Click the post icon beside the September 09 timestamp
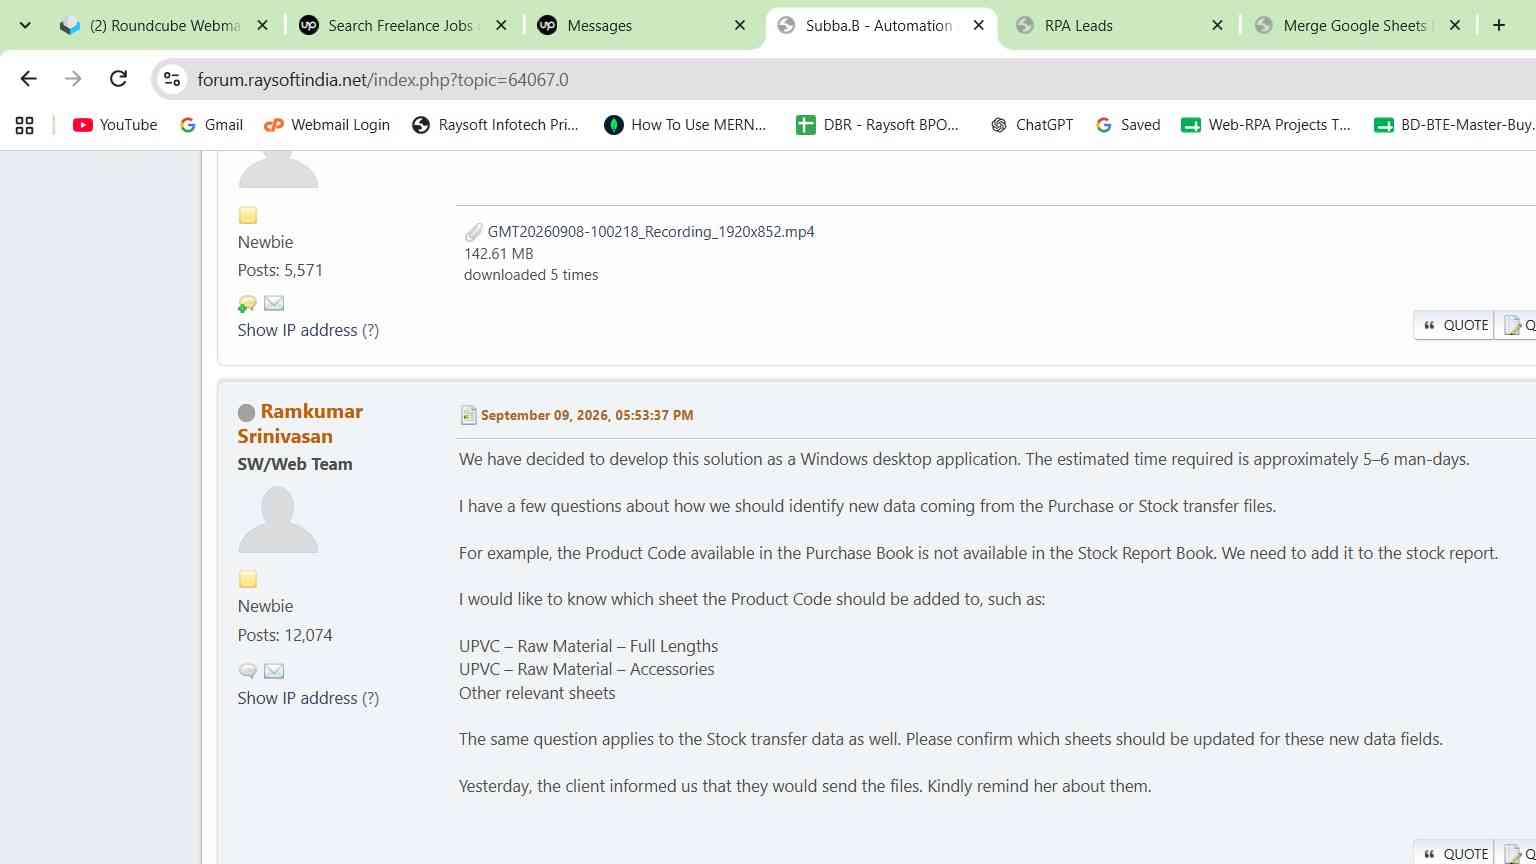Viewport: 1536px width, 864px height. pos(468,415)
